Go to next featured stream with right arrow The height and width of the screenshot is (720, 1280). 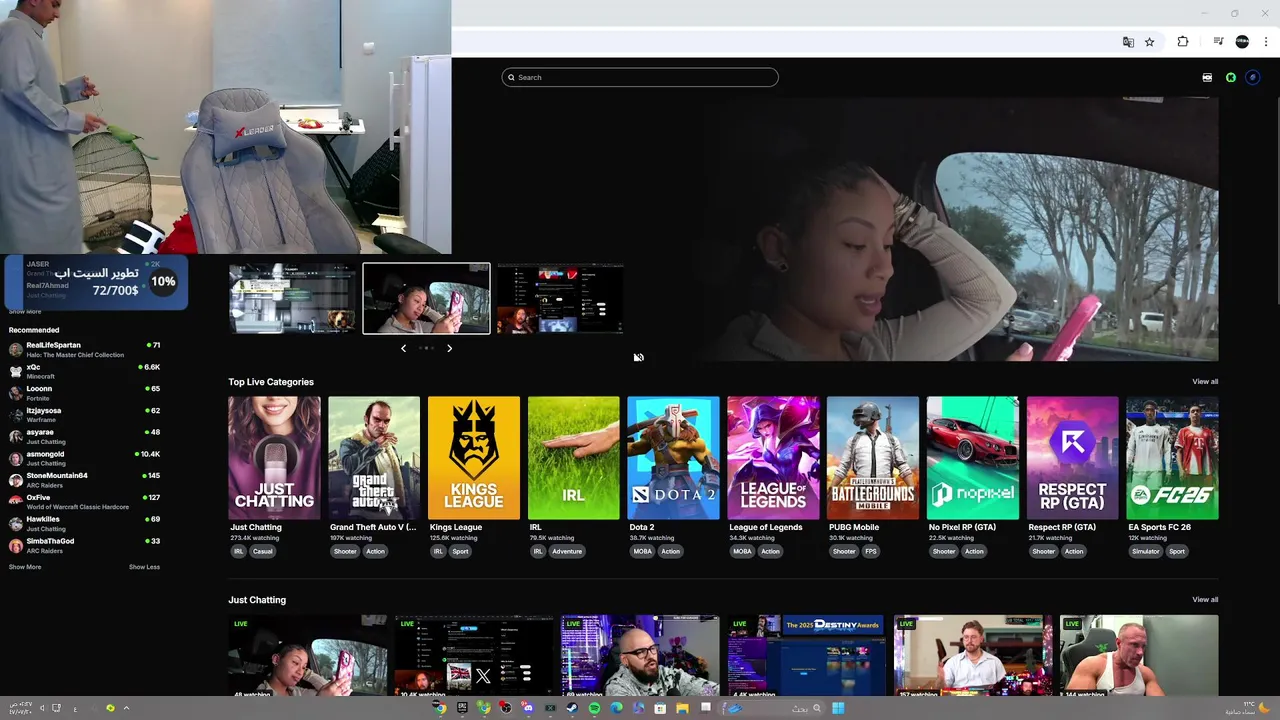coord(449,348)
